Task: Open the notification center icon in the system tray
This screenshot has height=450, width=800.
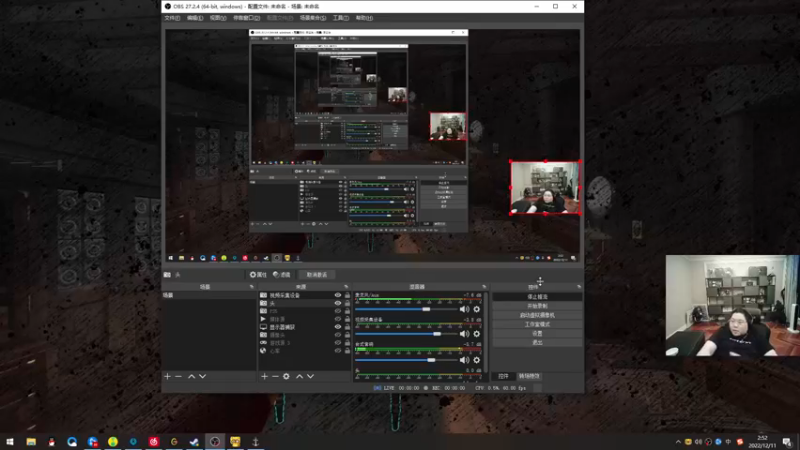Action: coord(787,442)
